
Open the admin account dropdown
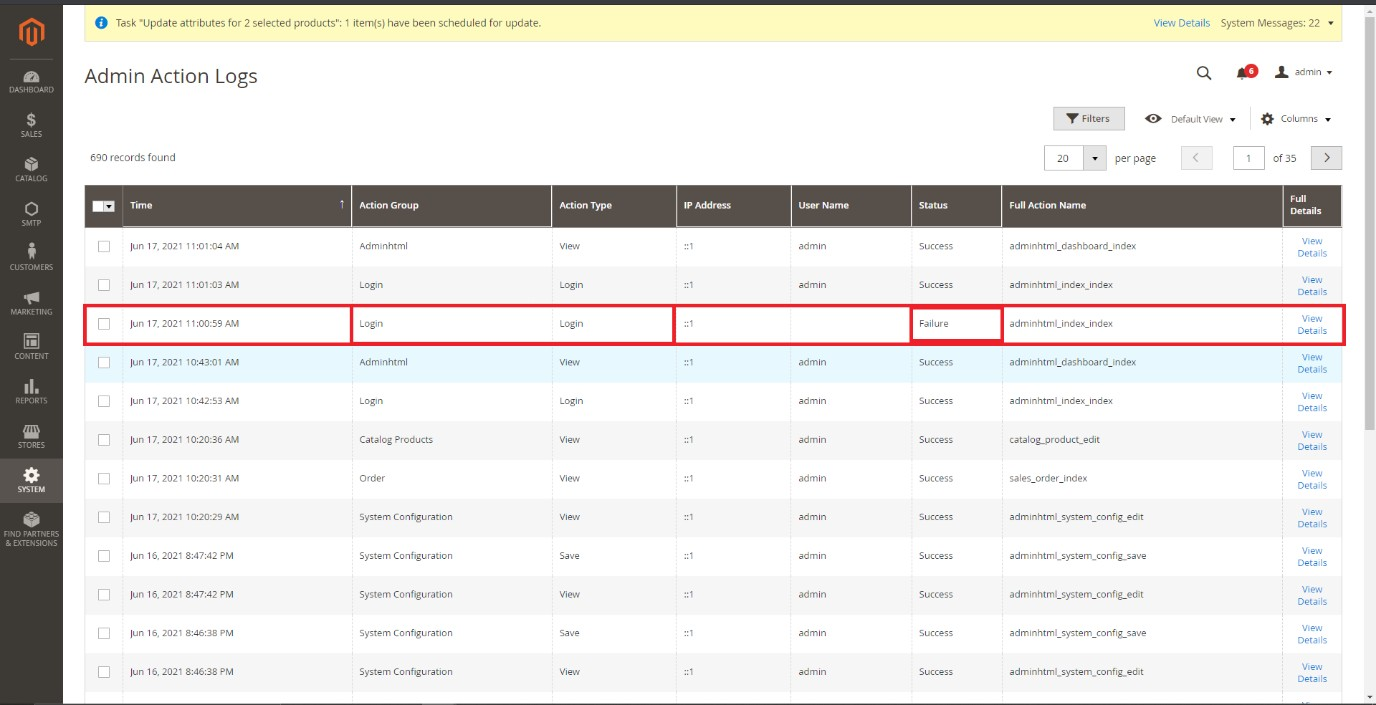[x=1304, y=72]
